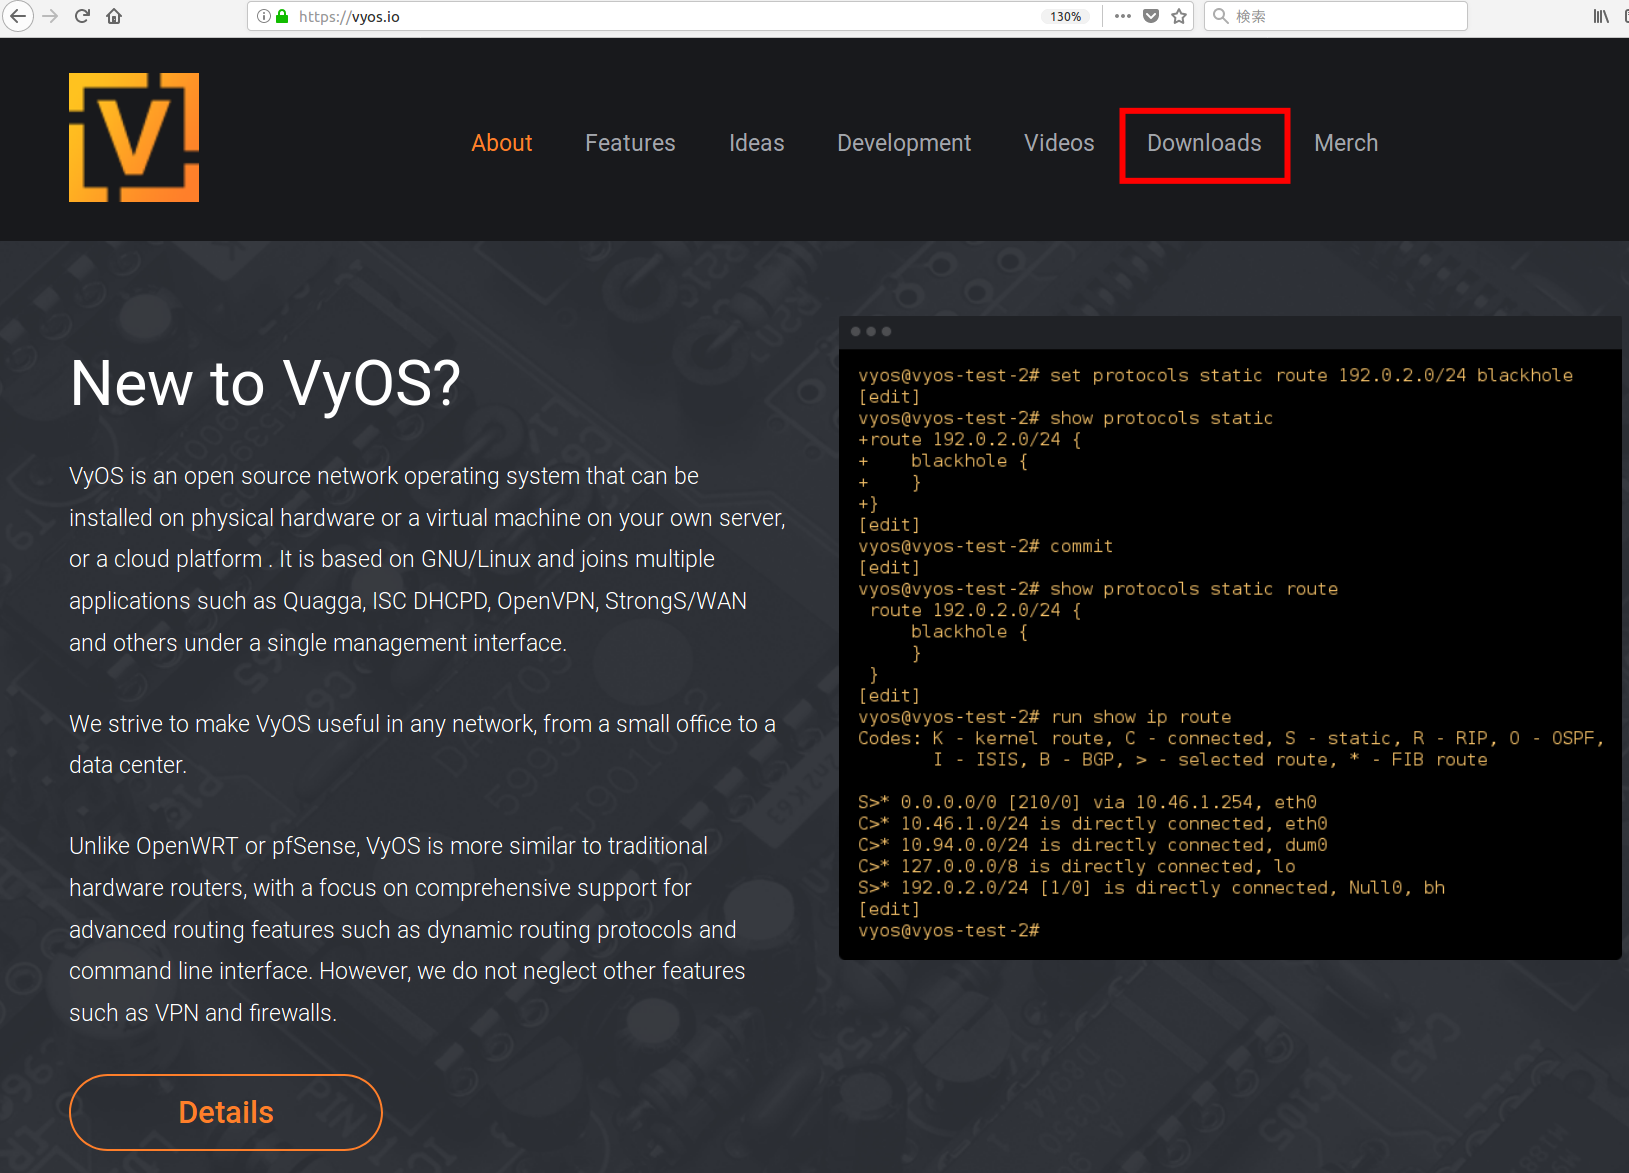
Task: Click the VyOS logo
Action: 134,137
